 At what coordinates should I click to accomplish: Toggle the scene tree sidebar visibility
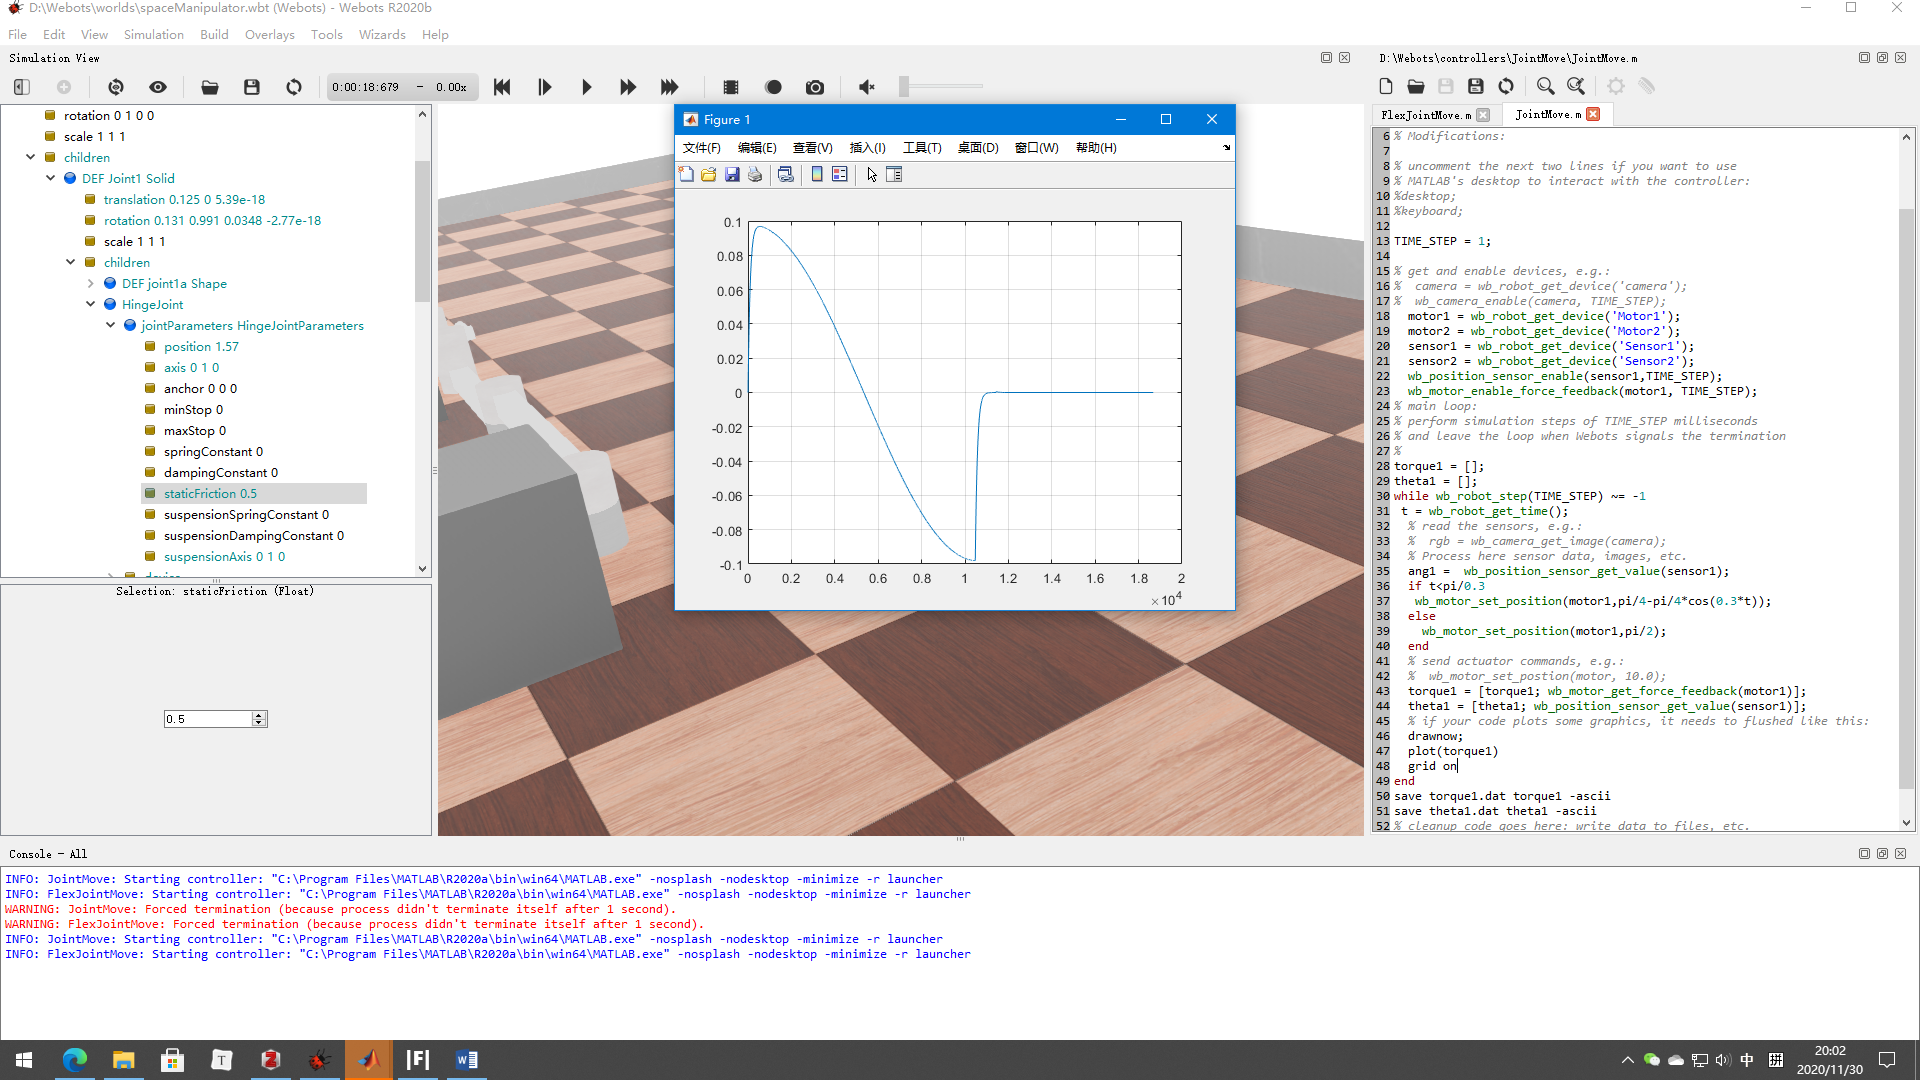[x=22, y=87]
